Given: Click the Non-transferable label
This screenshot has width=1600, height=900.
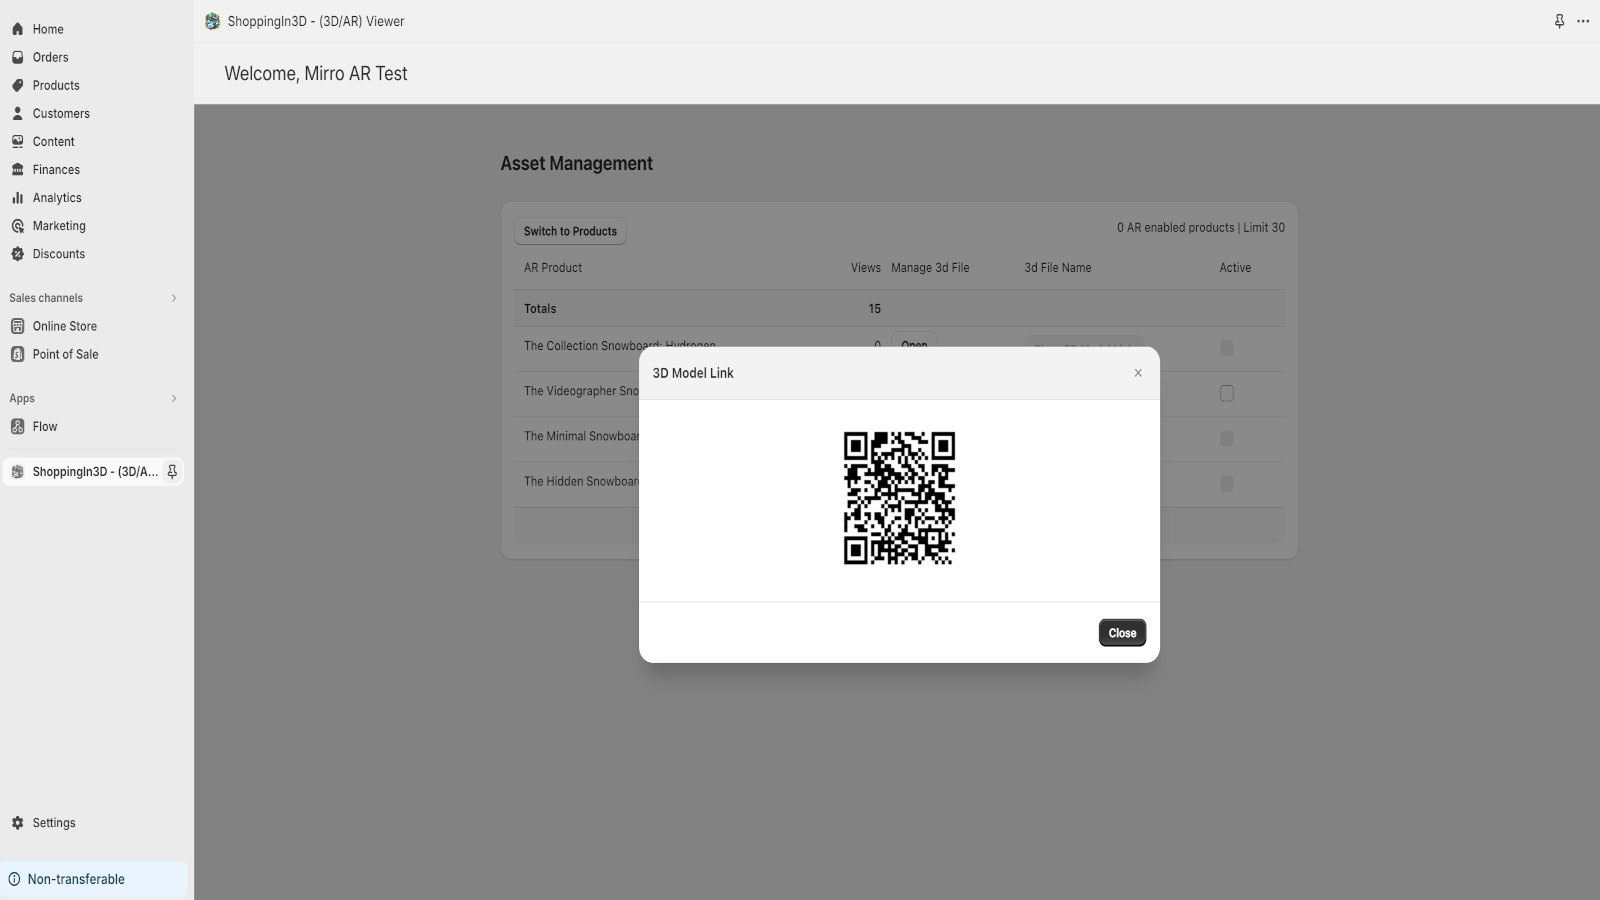Looking at the screenshot, I should [x=76, y=879].
